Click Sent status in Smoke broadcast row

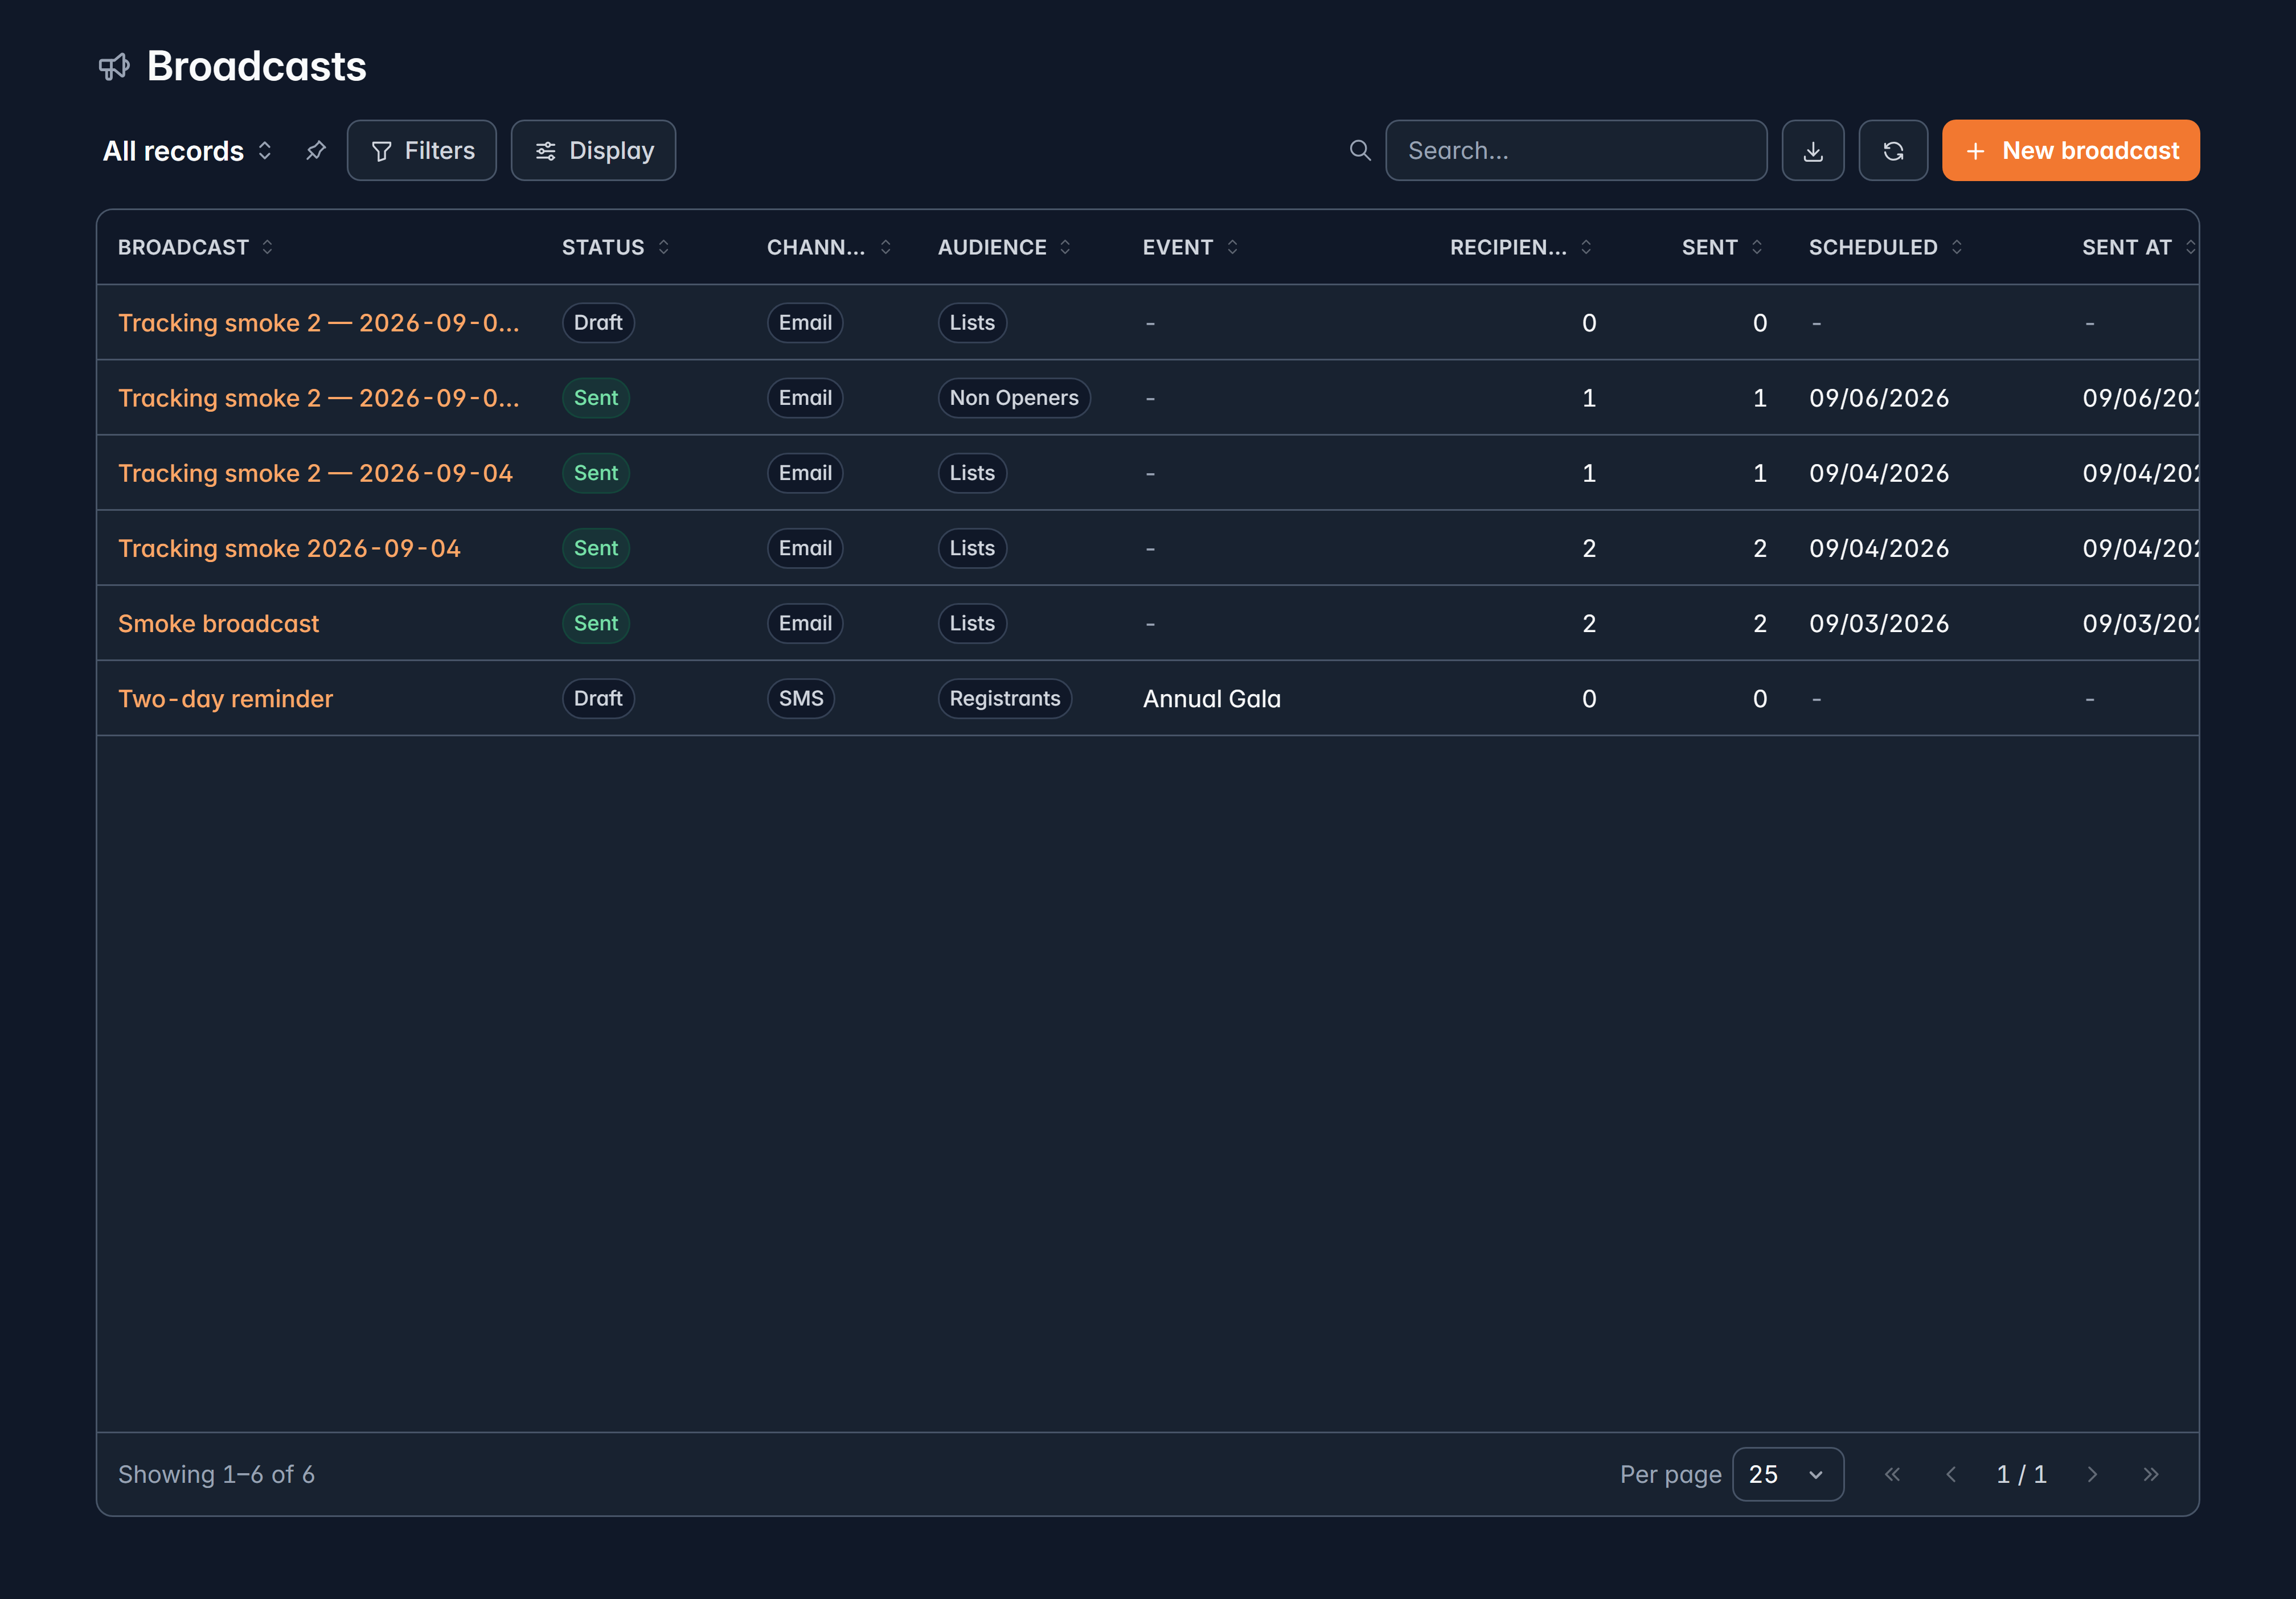[596, 623]
